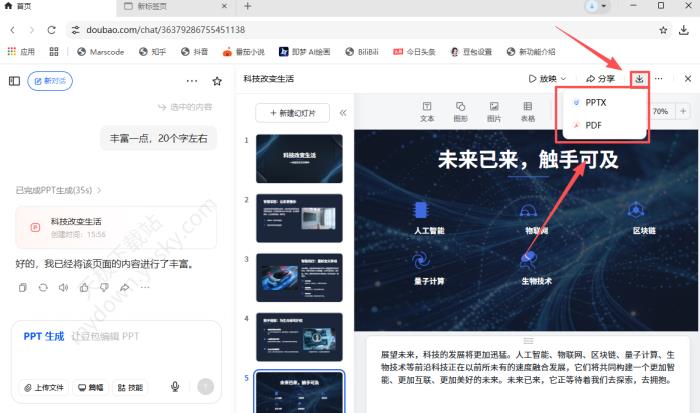Click the download icon in the slide header
700x413 pixels.
(x=639, y=79)
